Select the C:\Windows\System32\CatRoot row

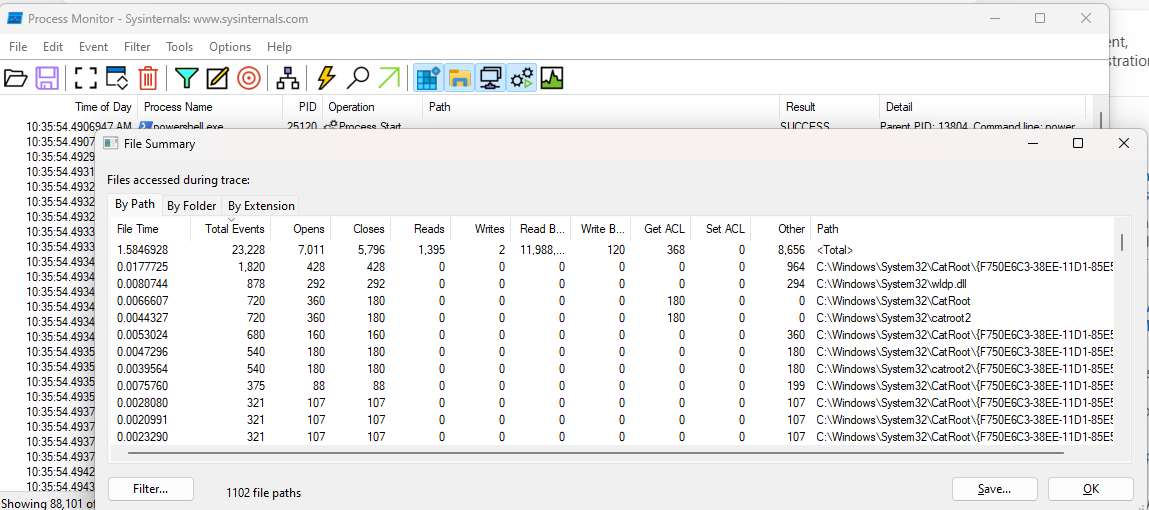pos(612,300)
